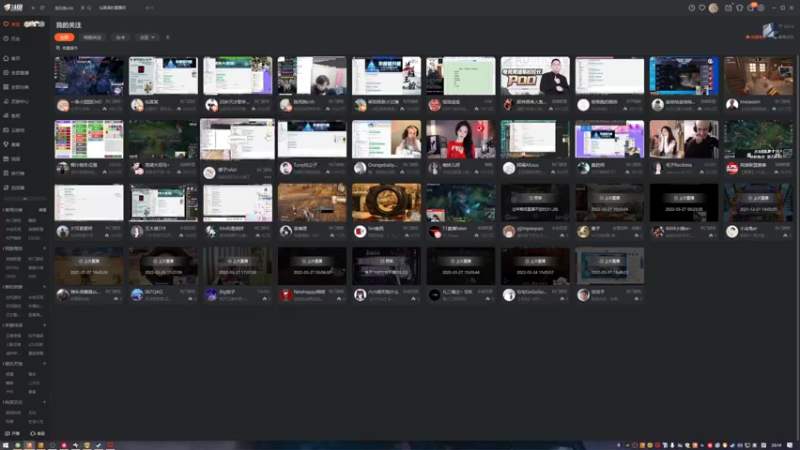This screenshot has width=800, height=450.
Task: Click the refresh icon in title bar
Action: [x=42, y=8]
